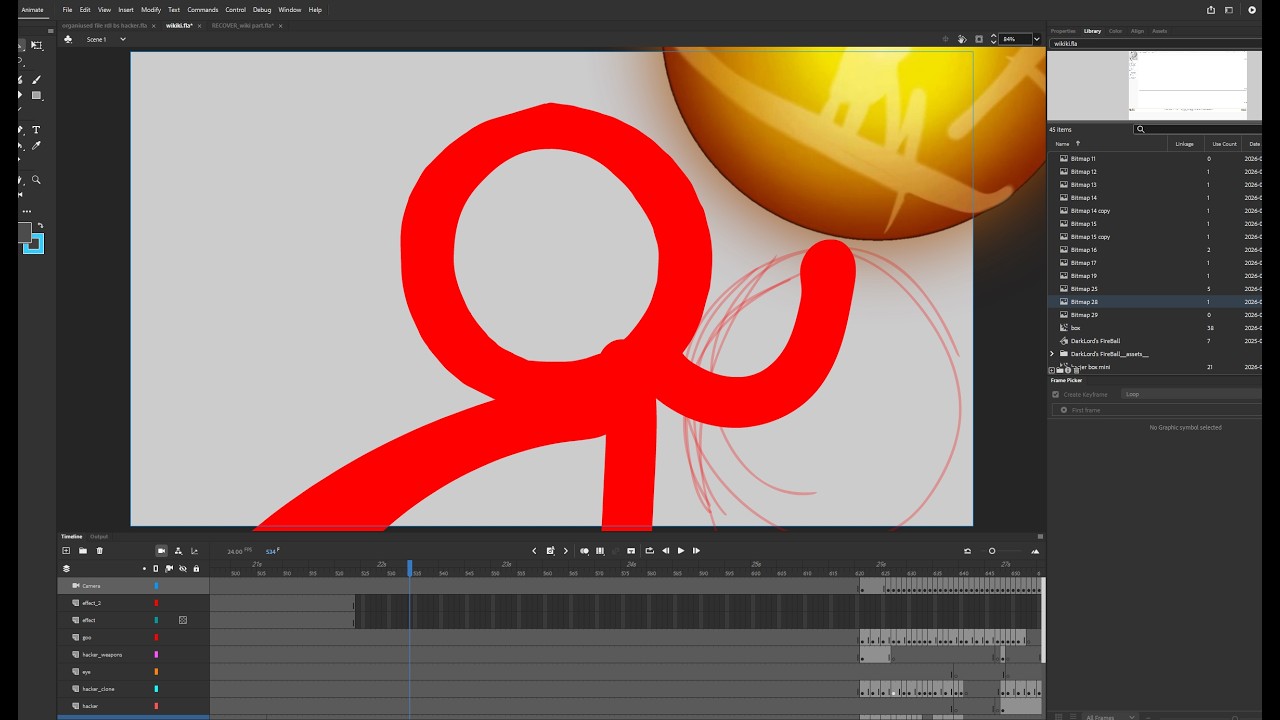
Task: Toggle hide all layers eye column header
Action: [182, 568]
